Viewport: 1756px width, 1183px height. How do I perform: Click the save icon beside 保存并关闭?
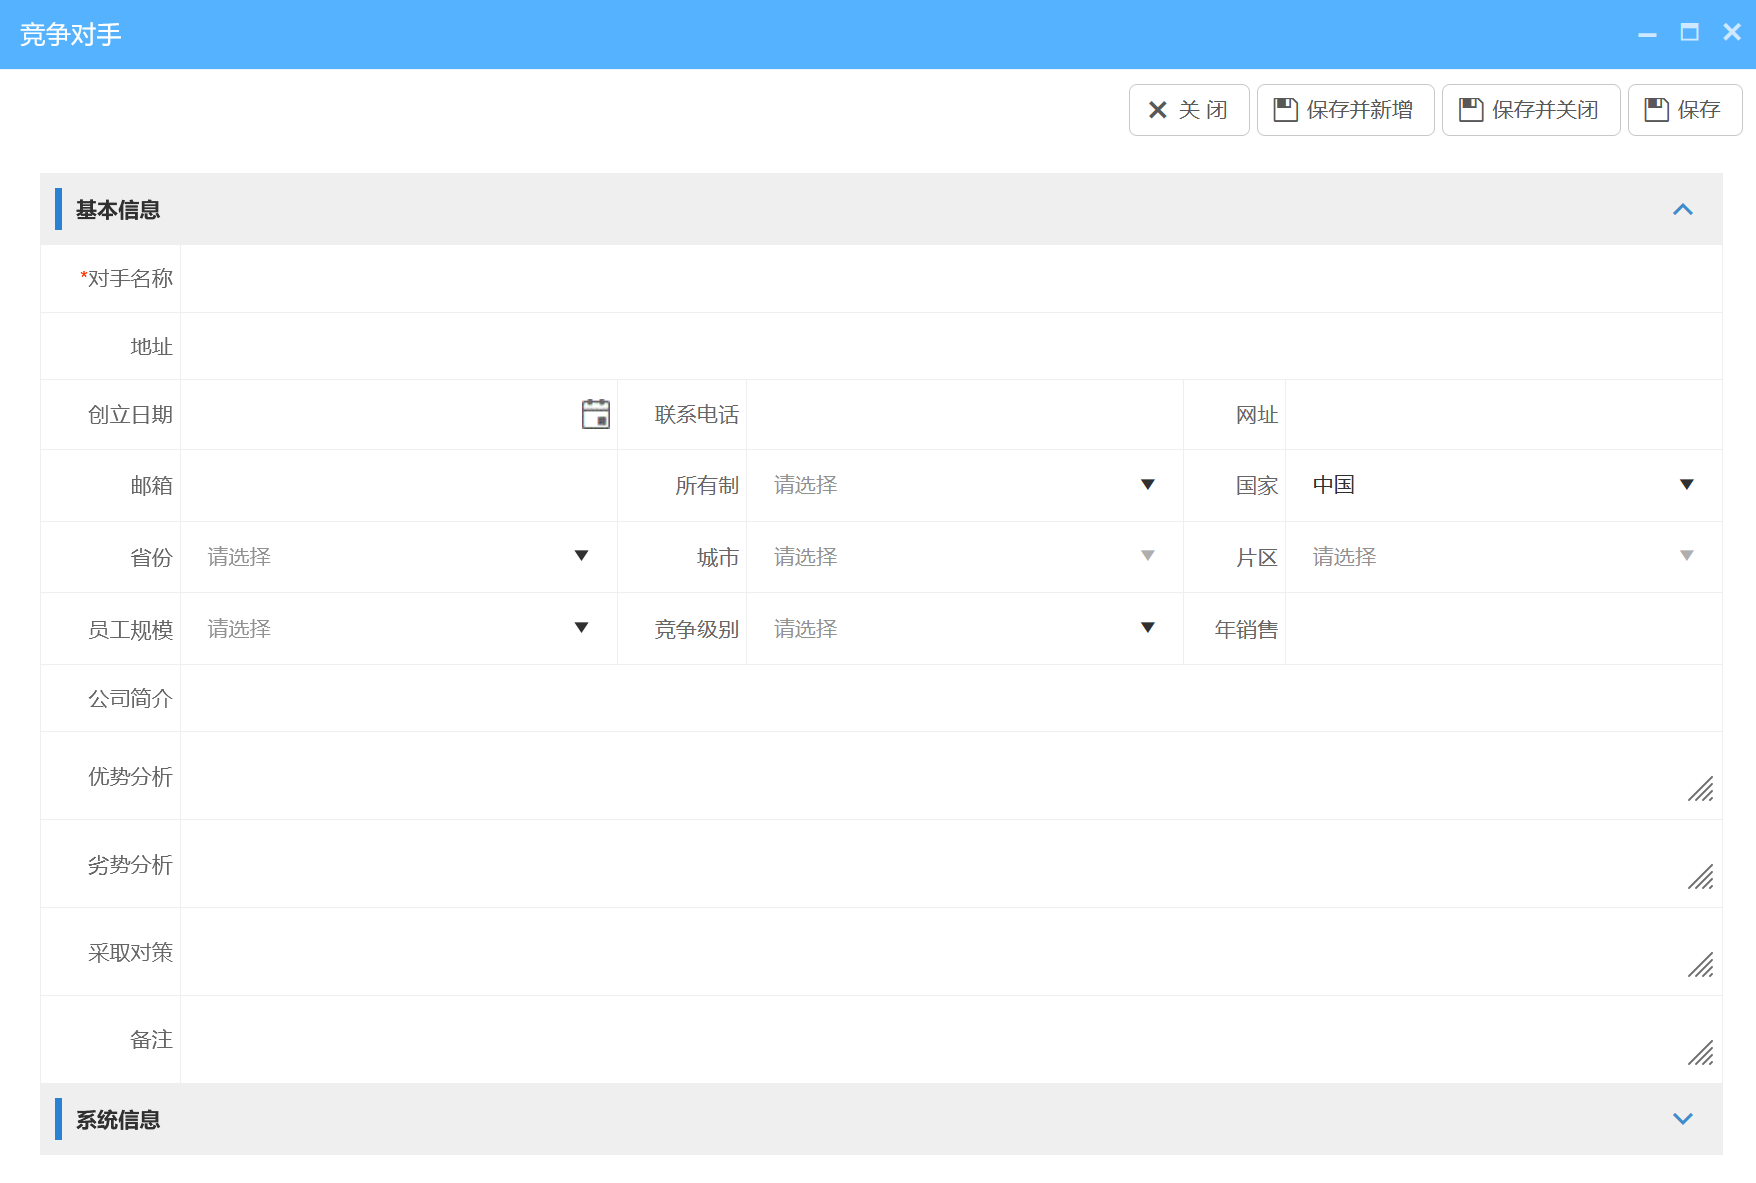point(1469,109)
